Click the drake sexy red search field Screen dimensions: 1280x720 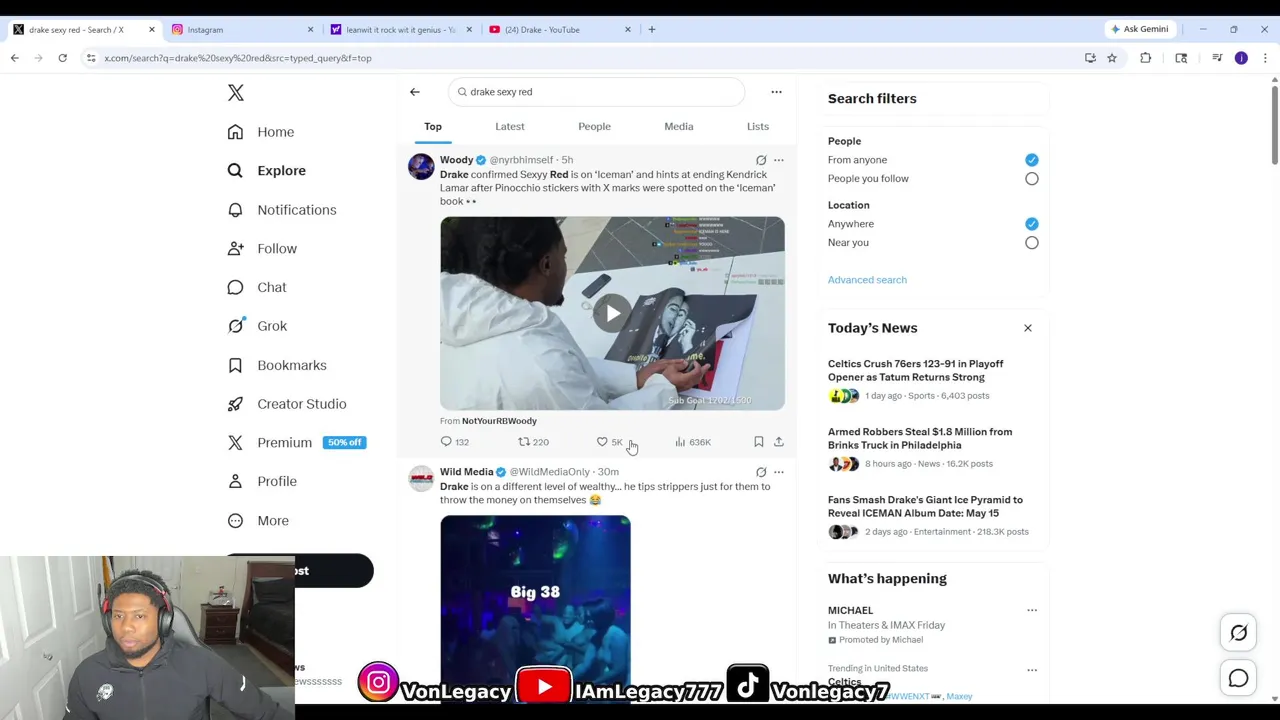tap(597, 92)
